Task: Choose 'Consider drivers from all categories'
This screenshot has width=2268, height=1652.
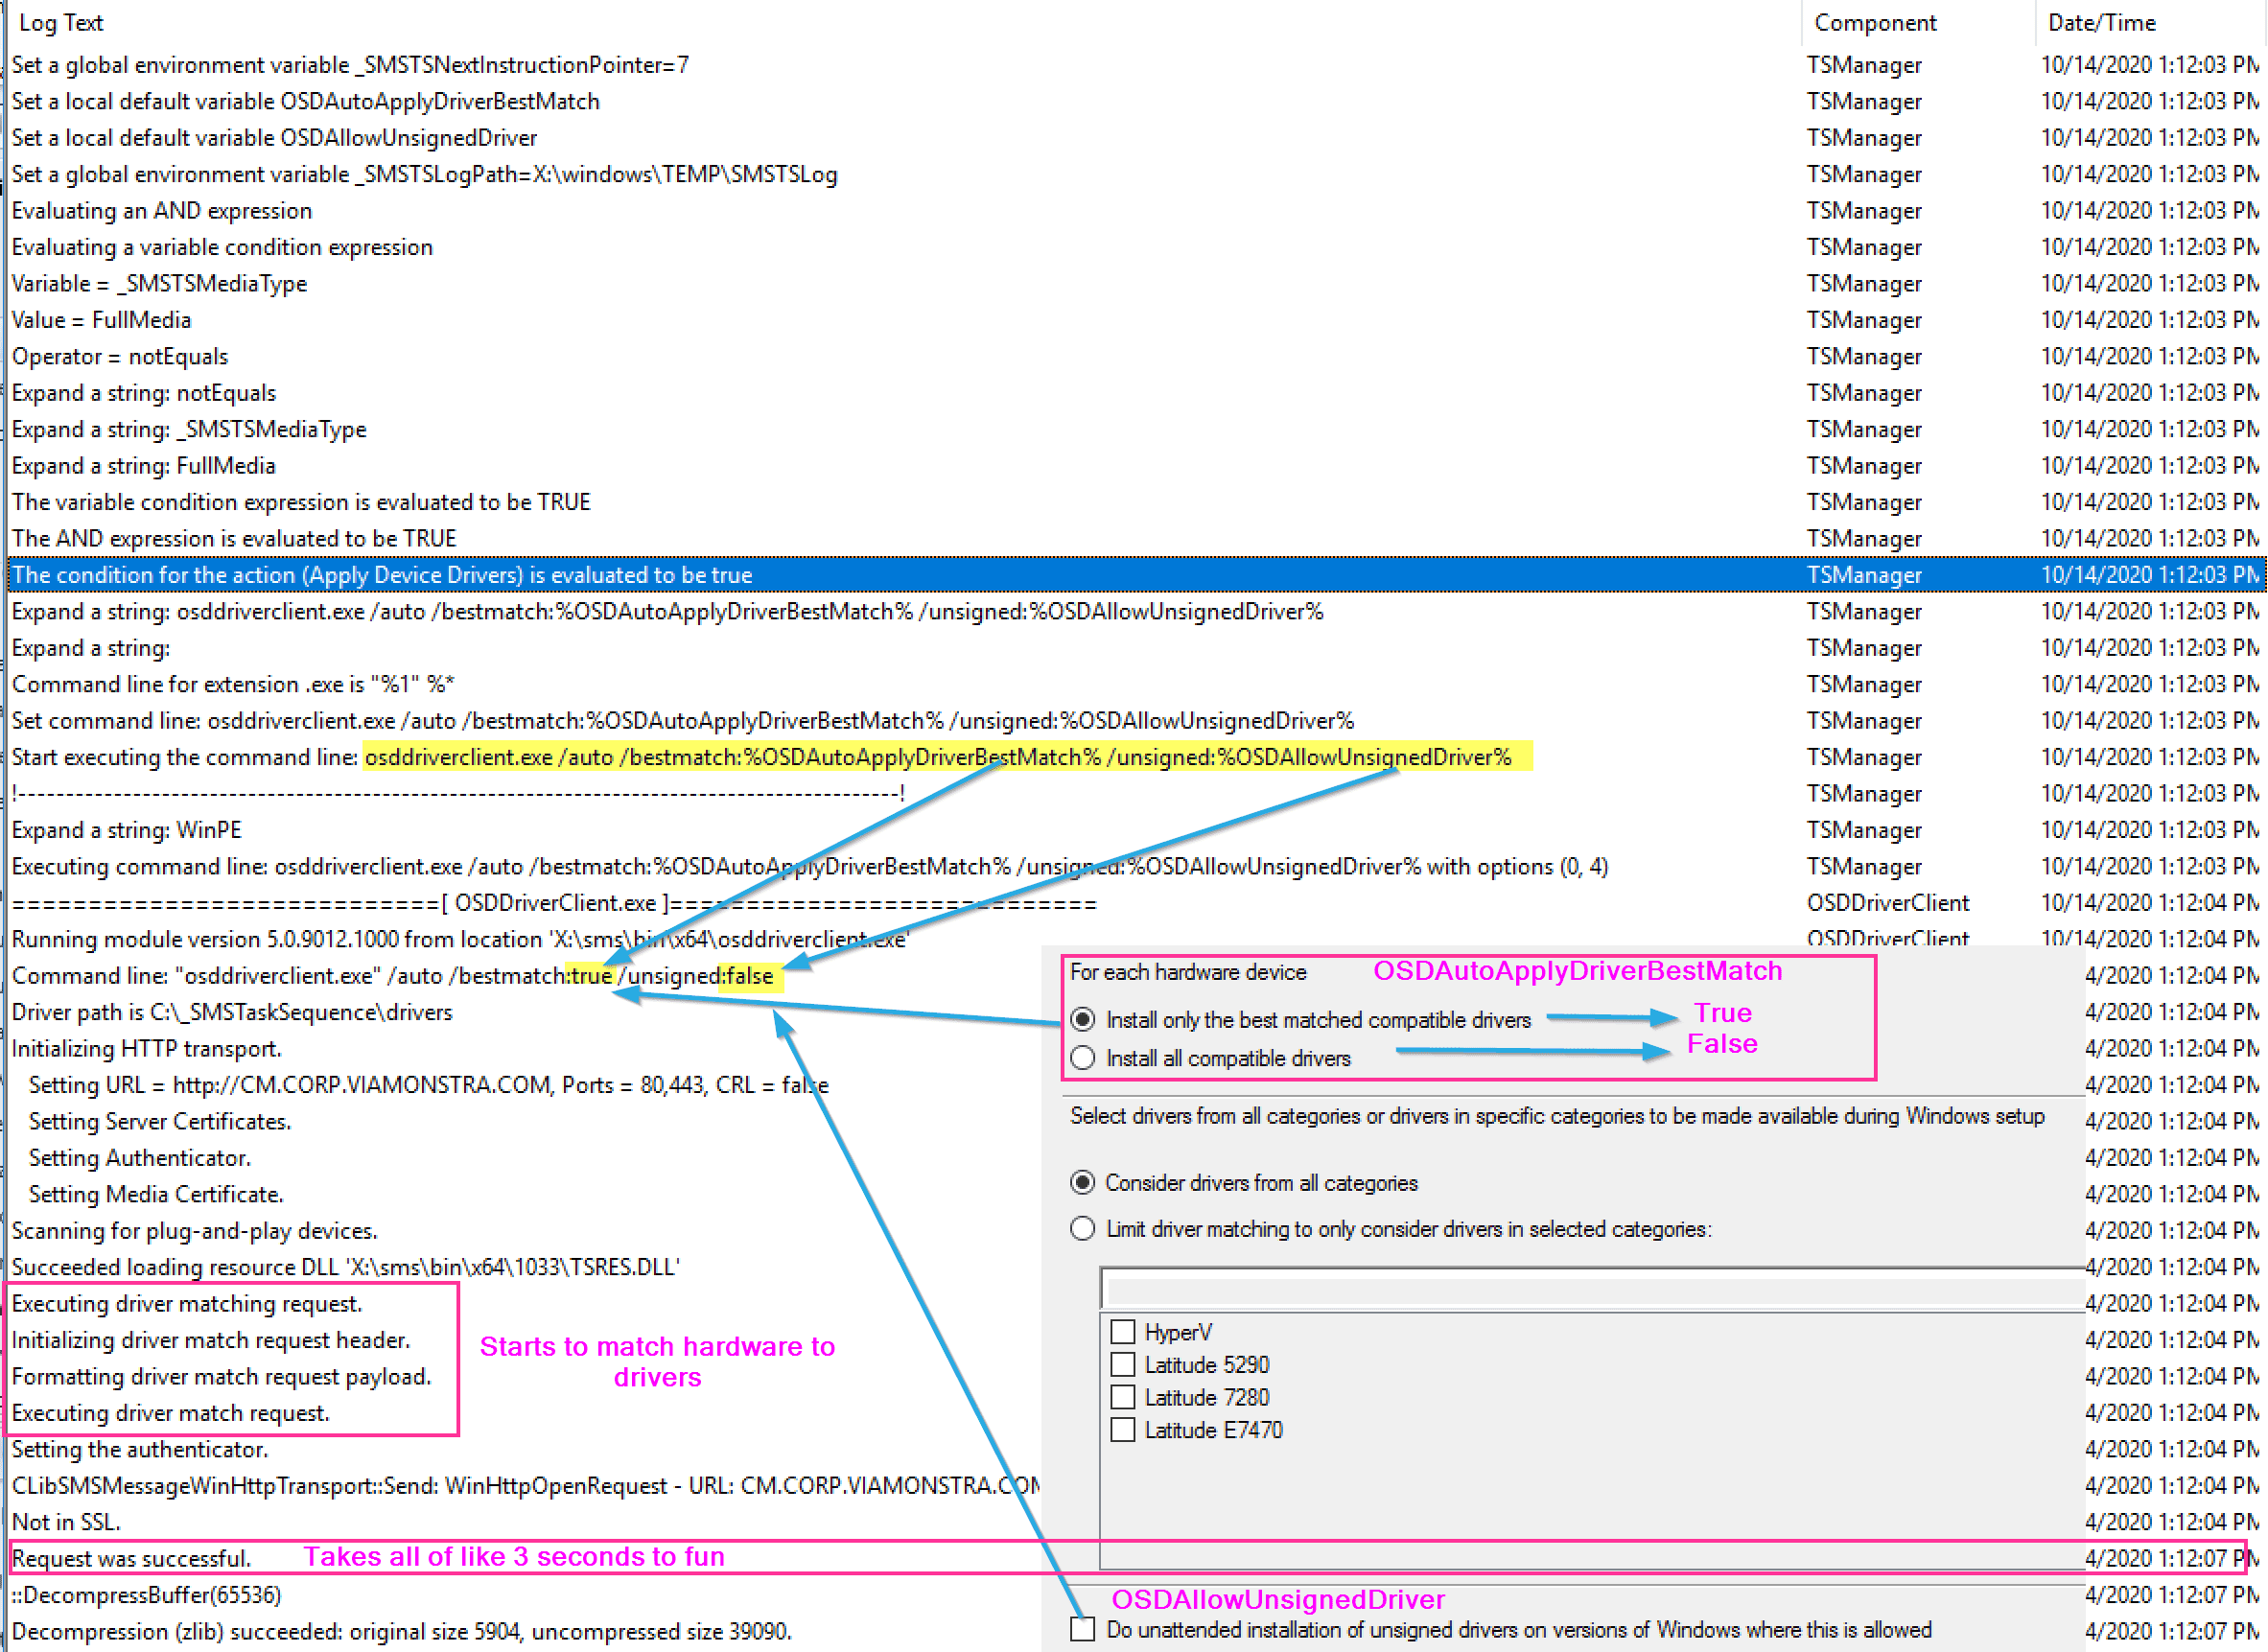Action: tap(1083, 1183)
